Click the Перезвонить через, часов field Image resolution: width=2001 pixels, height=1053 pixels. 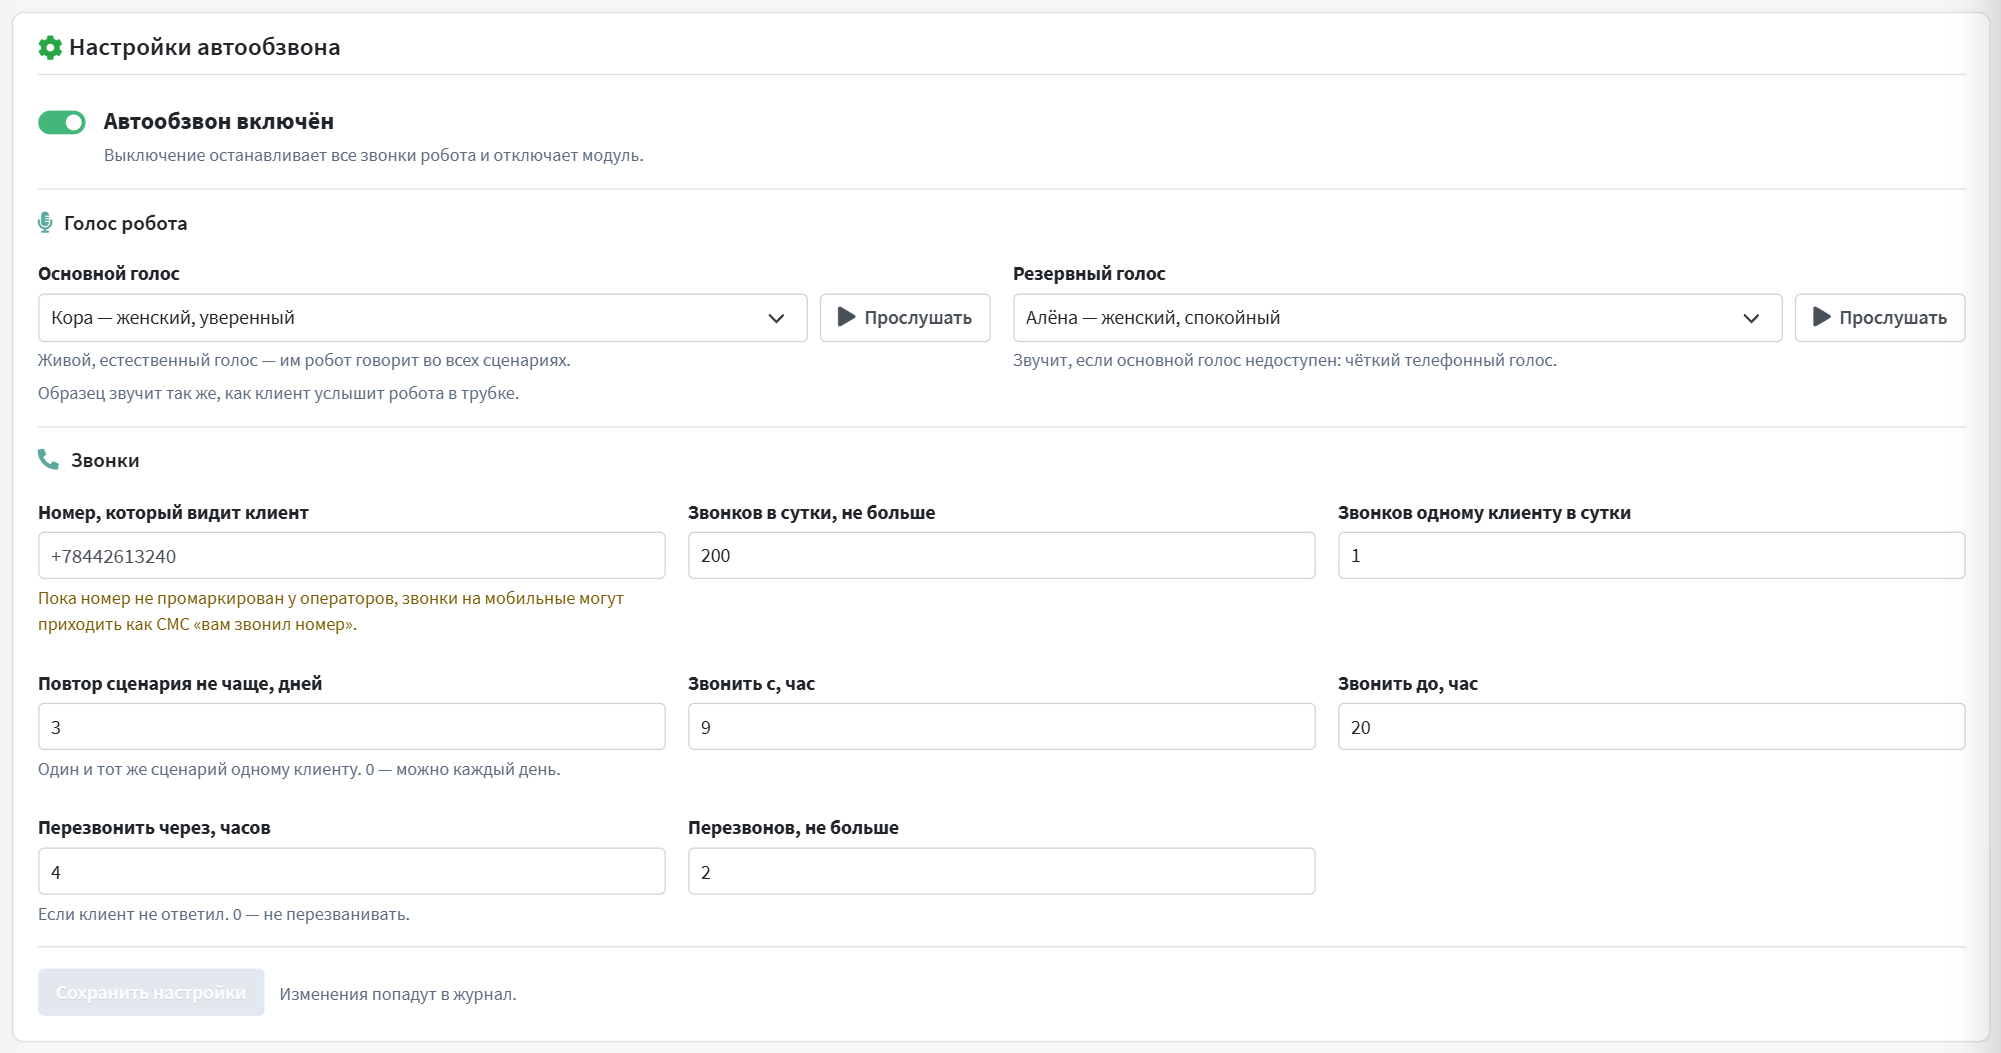(x=351, y=872)
